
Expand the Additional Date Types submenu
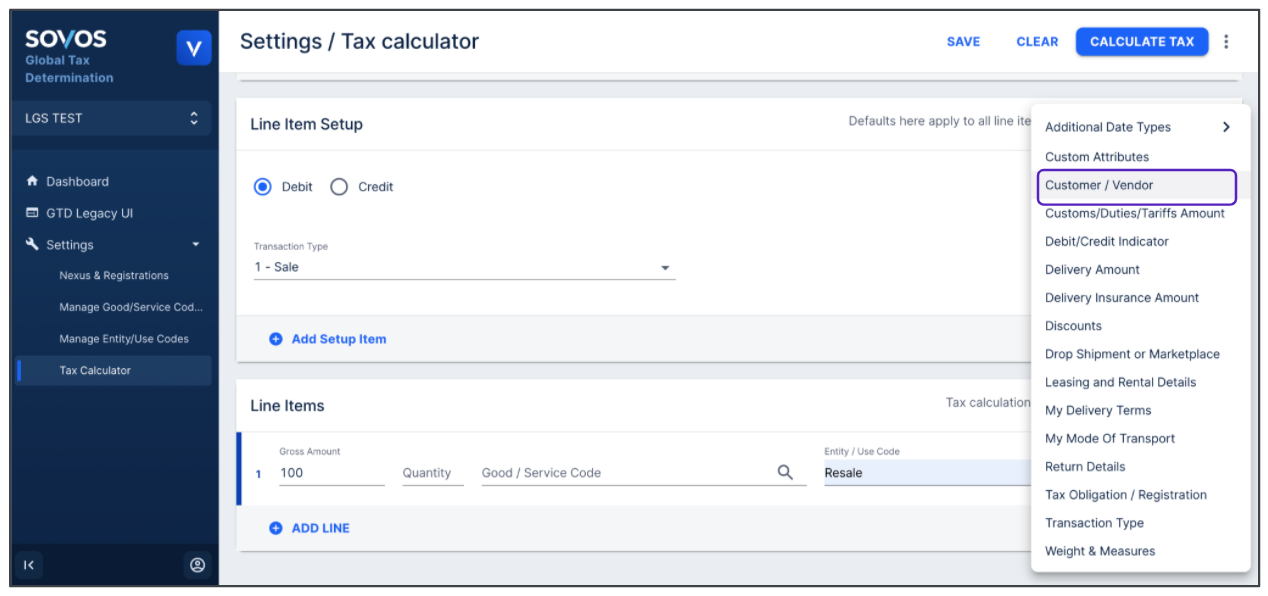(1226, 127)
